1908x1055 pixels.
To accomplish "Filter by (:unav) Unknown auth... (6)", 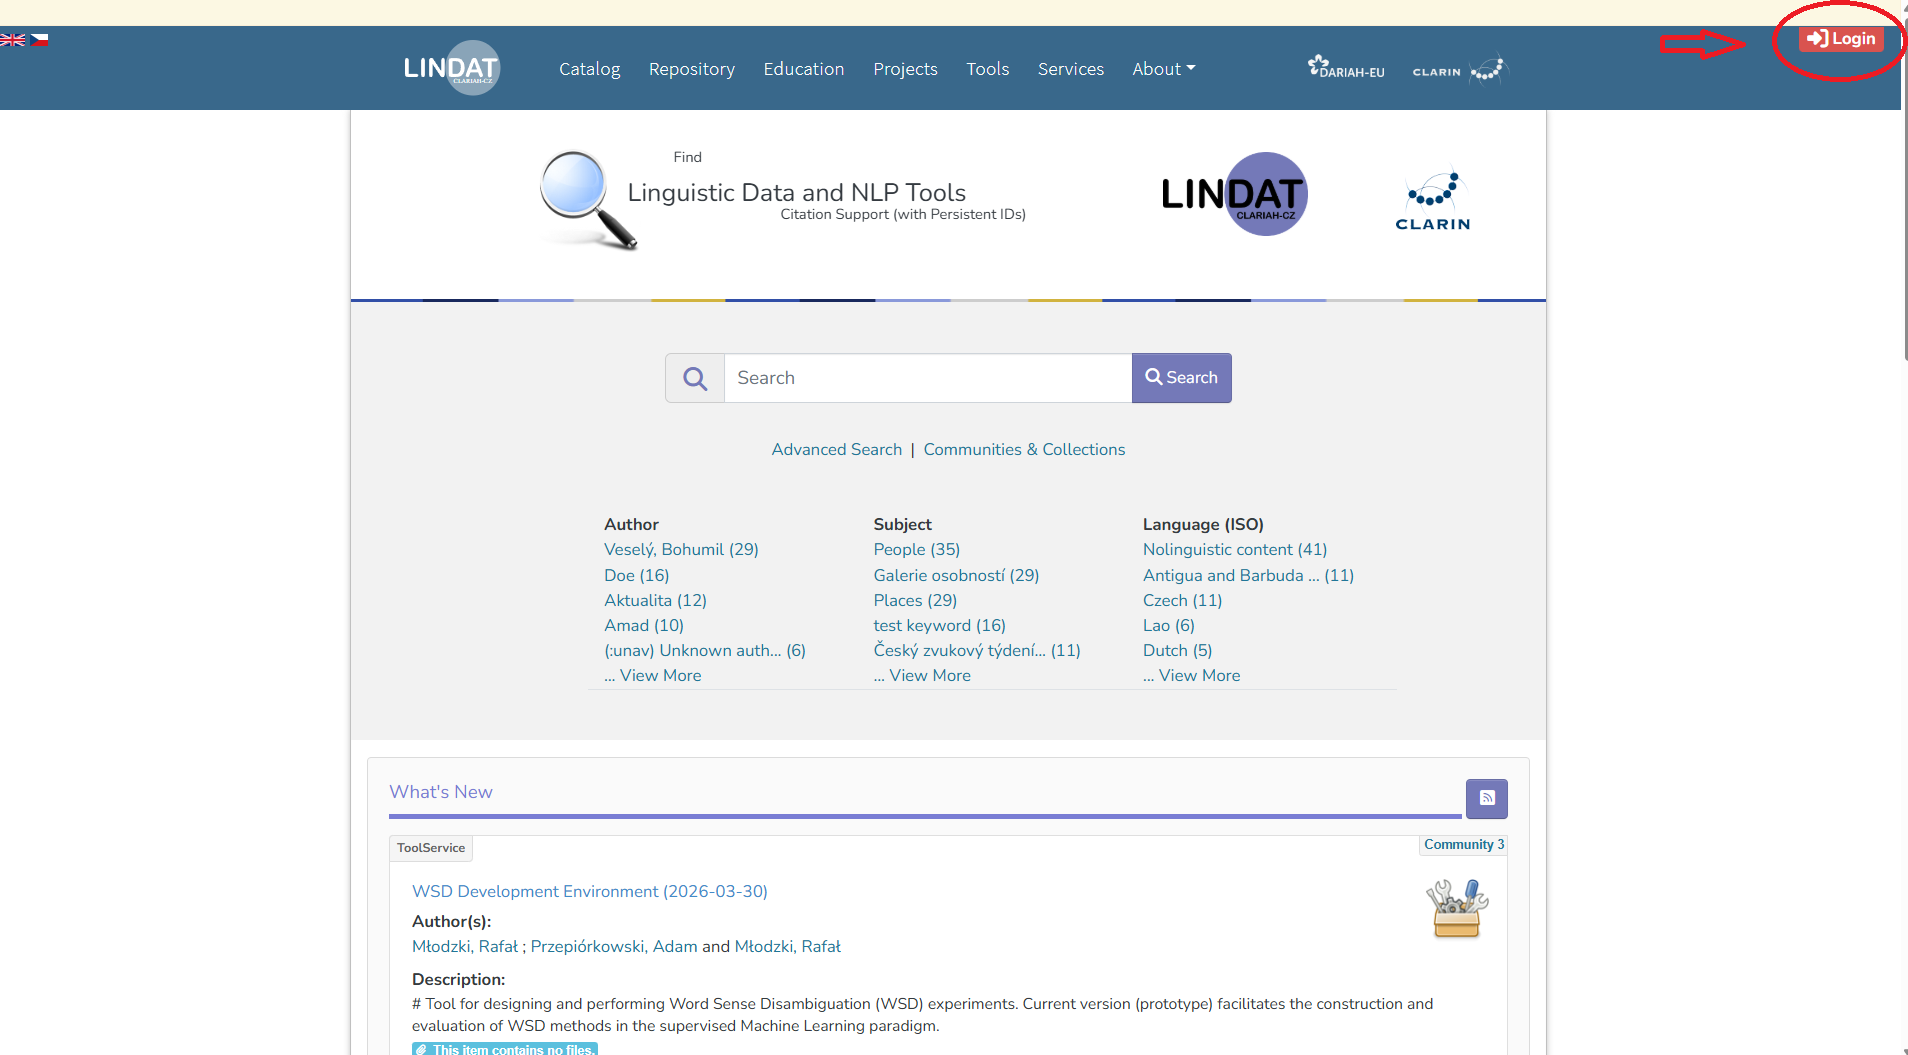I will [x=705, y=650].
